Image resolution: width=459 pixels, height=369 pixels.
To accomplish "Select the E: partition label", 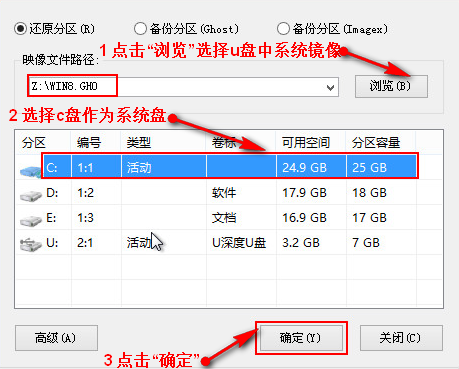I will click(x=51, y=218).
